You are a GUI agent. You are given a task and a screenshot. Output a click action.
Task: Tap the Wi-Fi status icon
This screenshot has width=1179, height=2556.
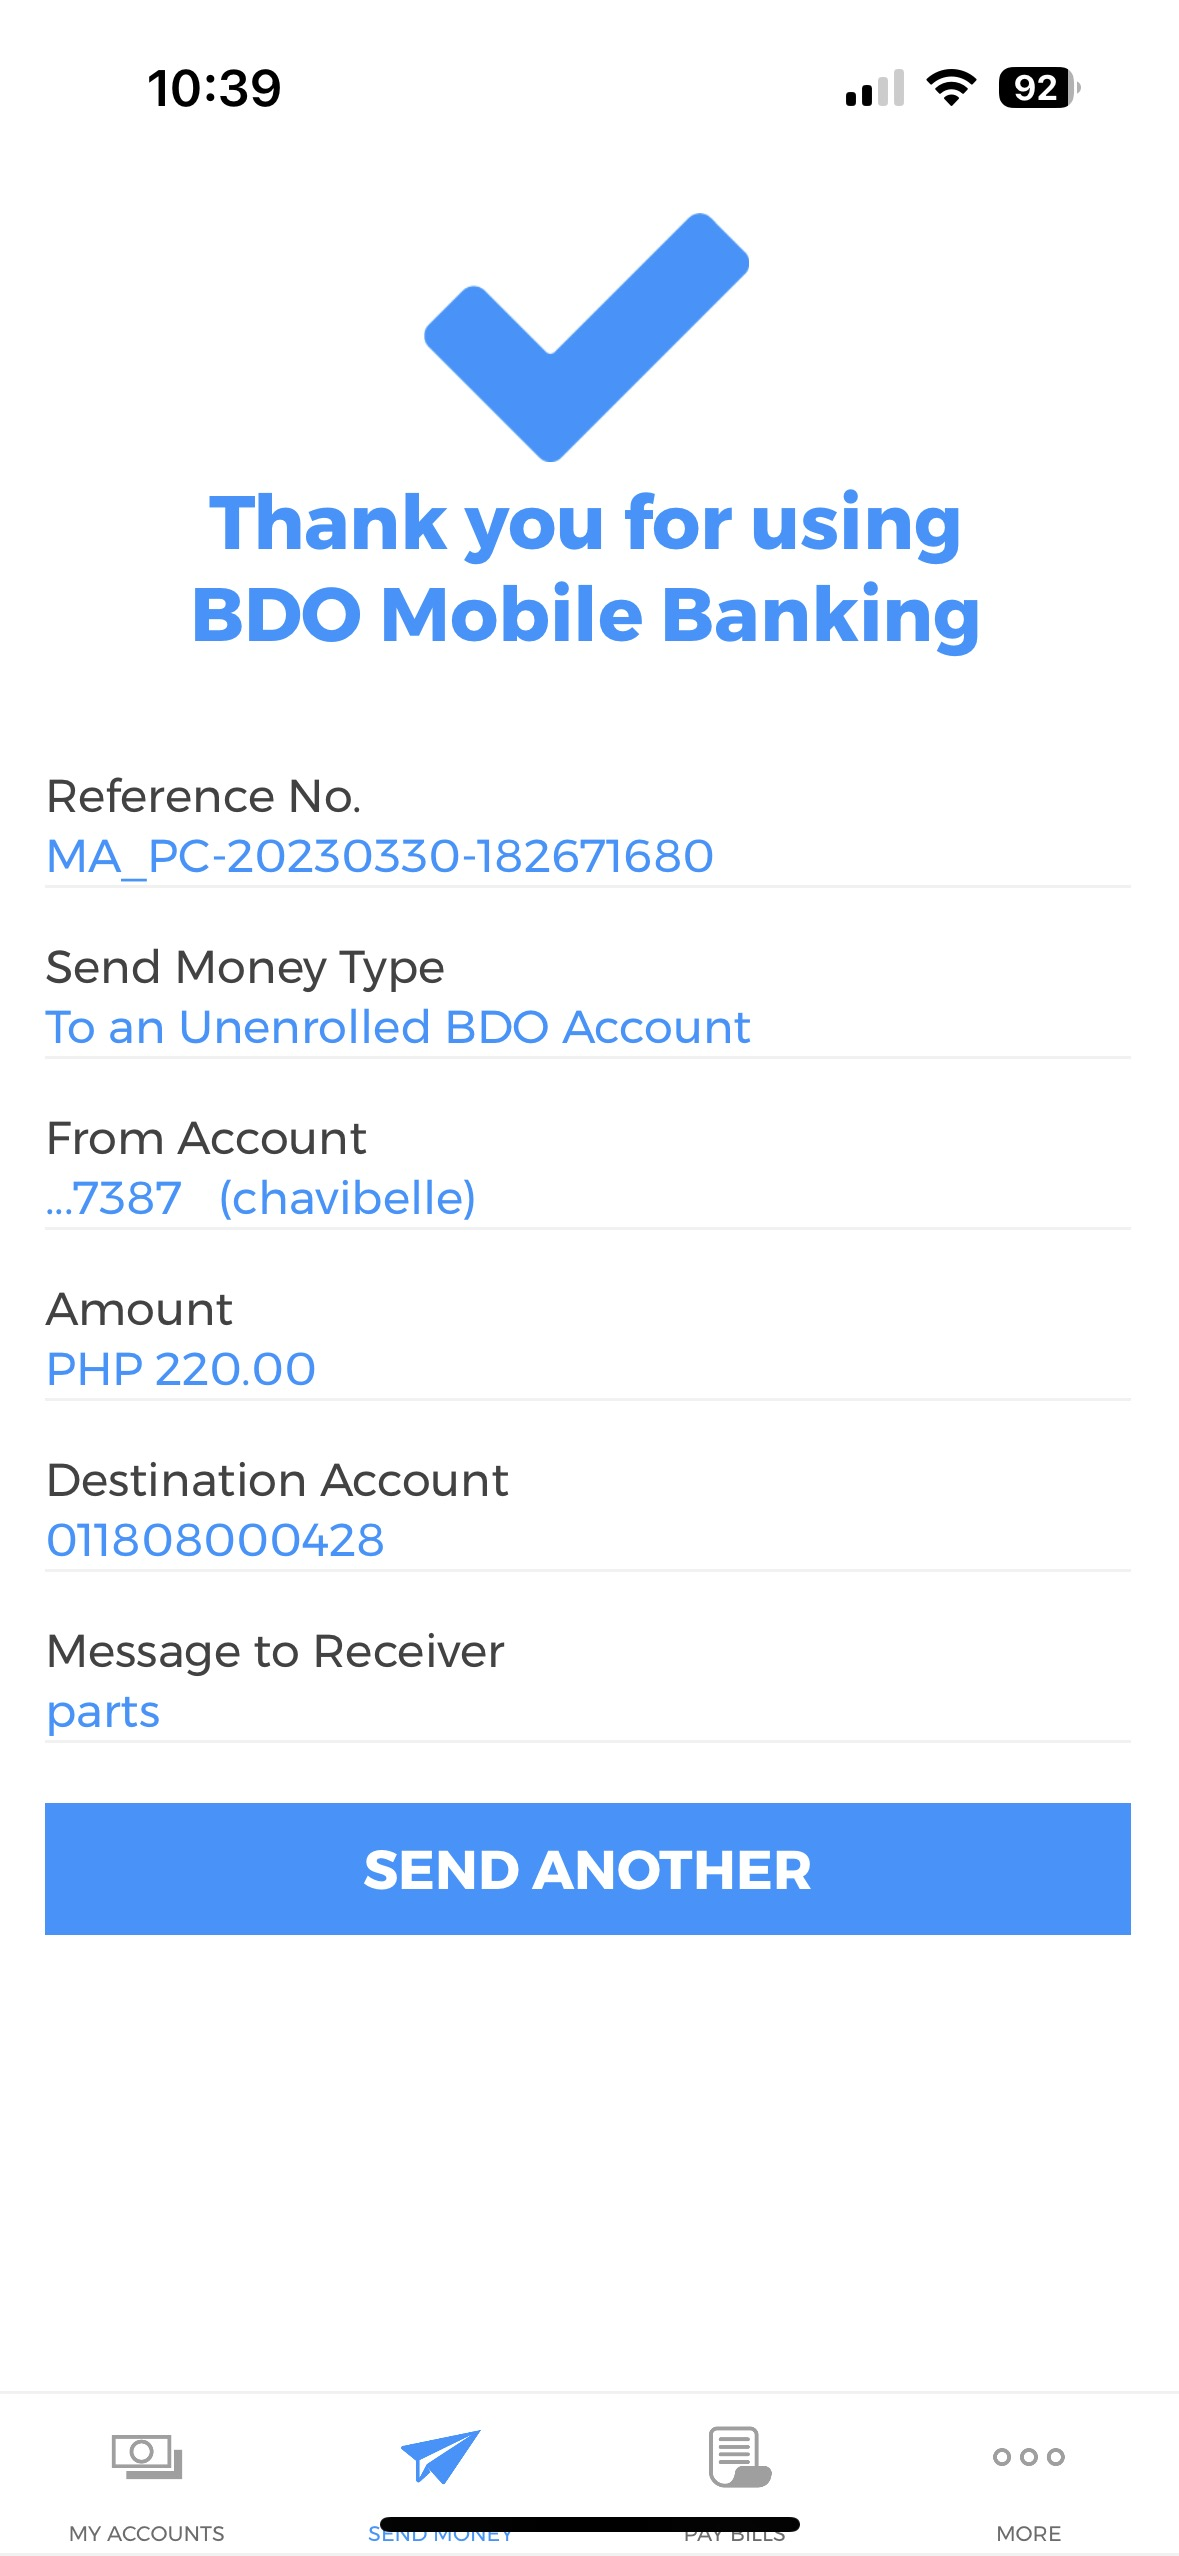click(951, 88)
